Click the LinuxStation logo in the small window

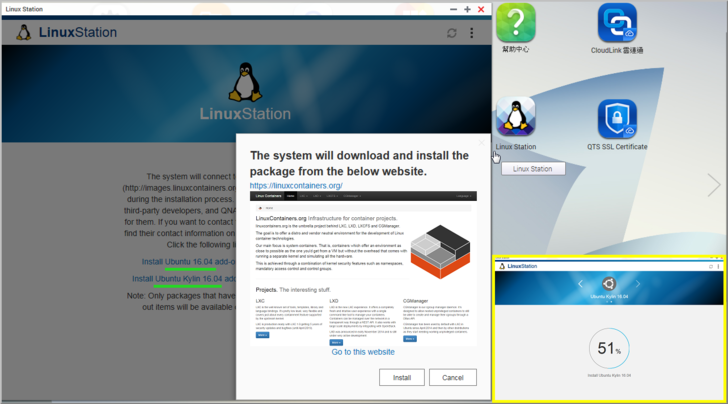518,266
